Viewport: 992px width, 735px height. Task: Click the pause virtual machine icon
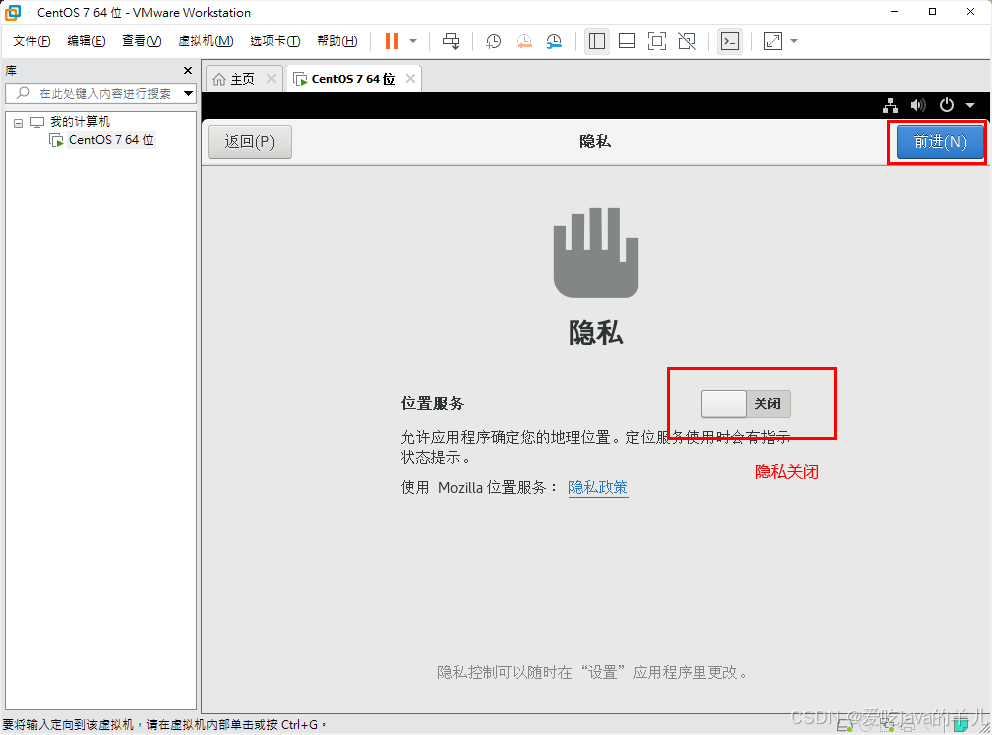tap(392, 41)
